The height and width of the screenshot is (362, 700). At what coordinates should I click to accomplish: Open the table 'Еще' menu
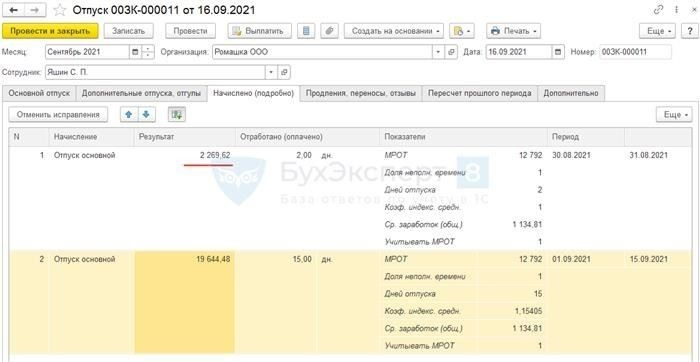[674, 115]
